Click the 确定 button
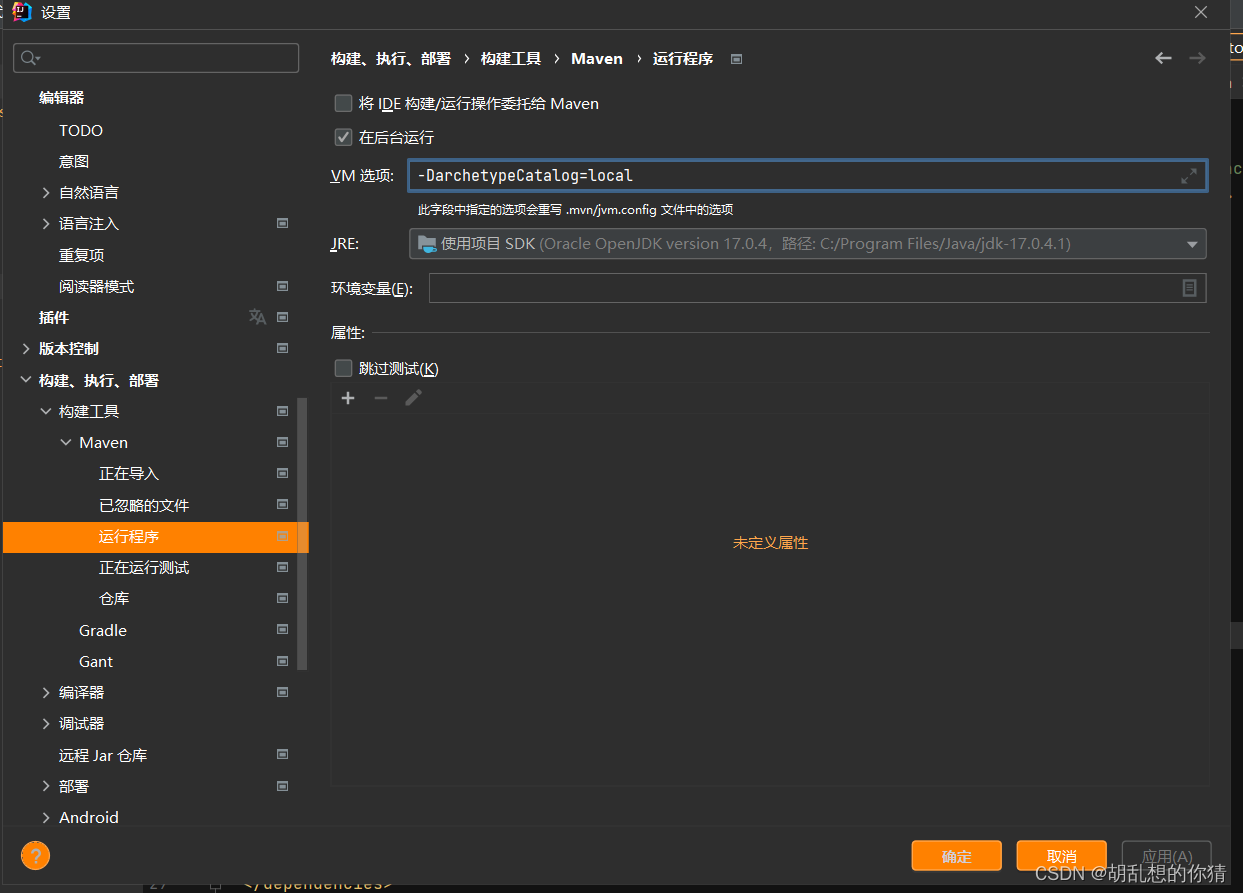Image resolution: width=1243 pixels, height=893 pixels. (x=956, y=856)
